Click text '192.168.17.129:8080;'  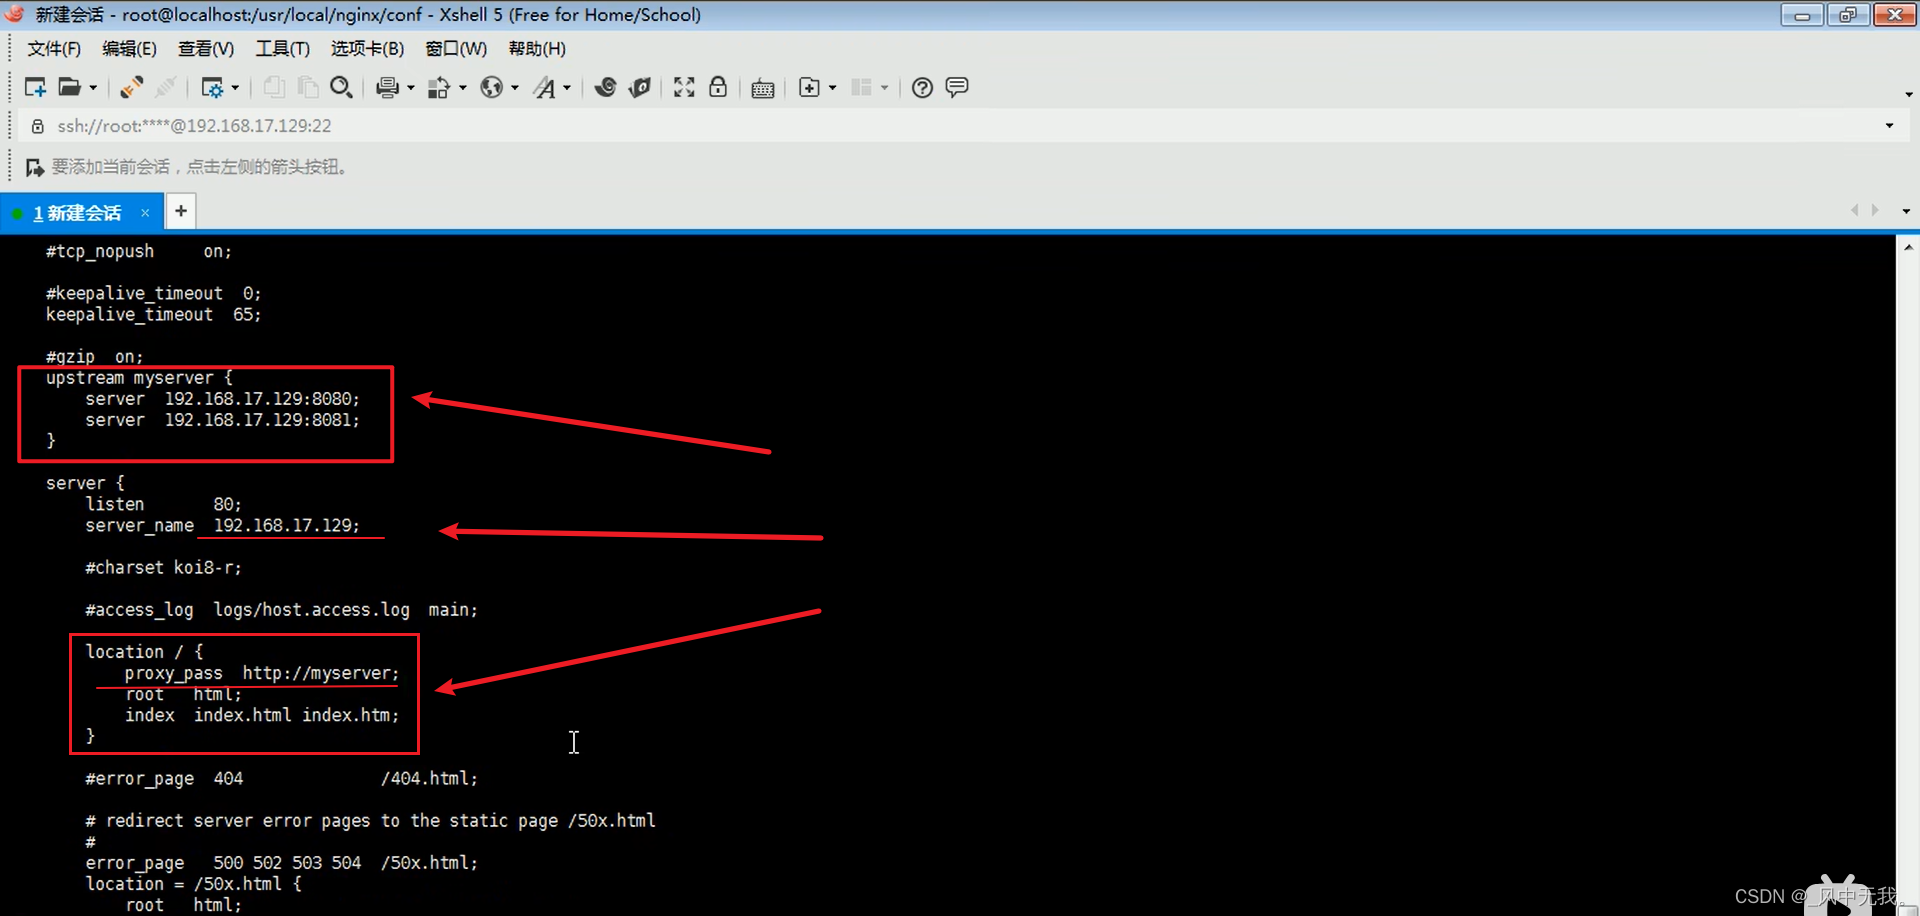[262, 399]
